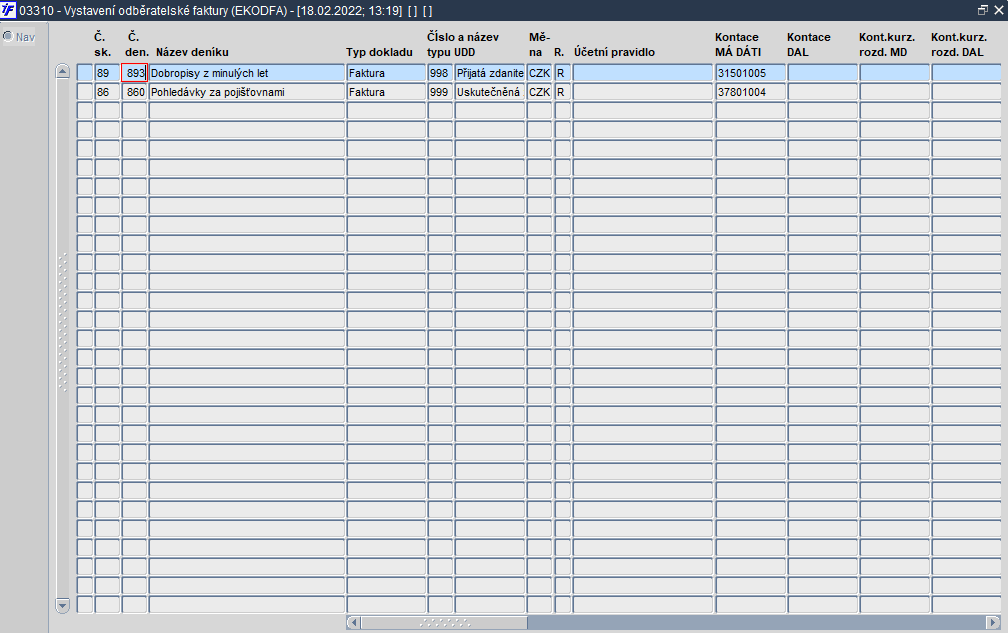Click the horizontal scrollbar right arrow

[993, 622]
